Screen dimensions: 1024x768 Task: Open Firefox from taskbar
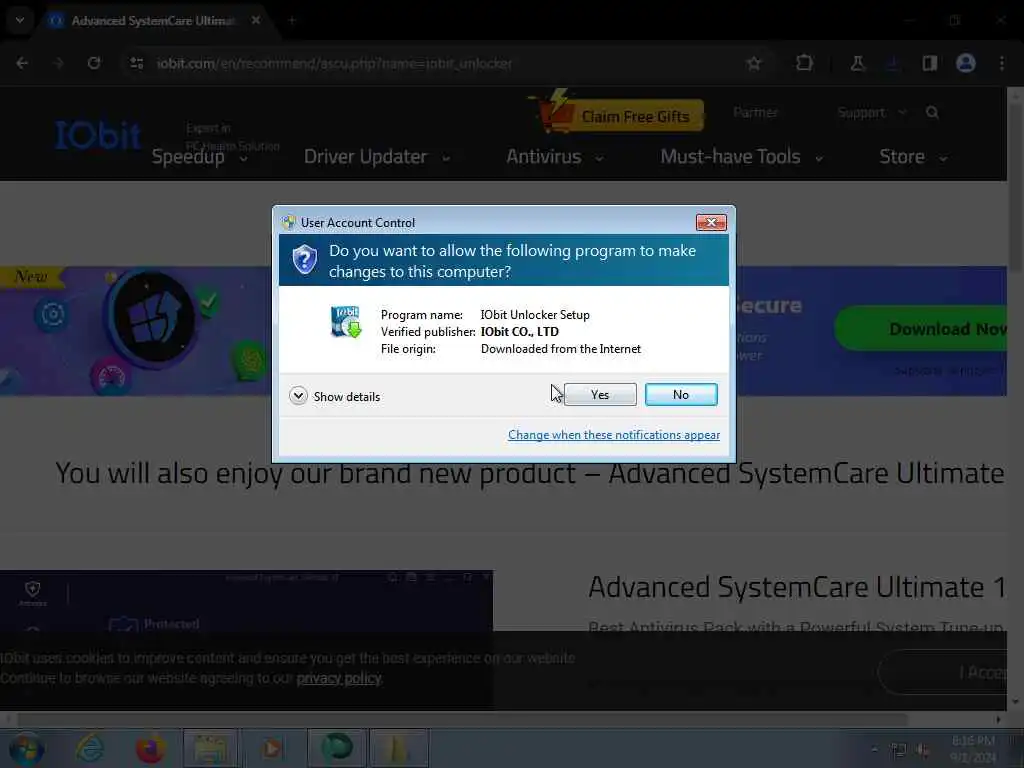pos(150,748)
